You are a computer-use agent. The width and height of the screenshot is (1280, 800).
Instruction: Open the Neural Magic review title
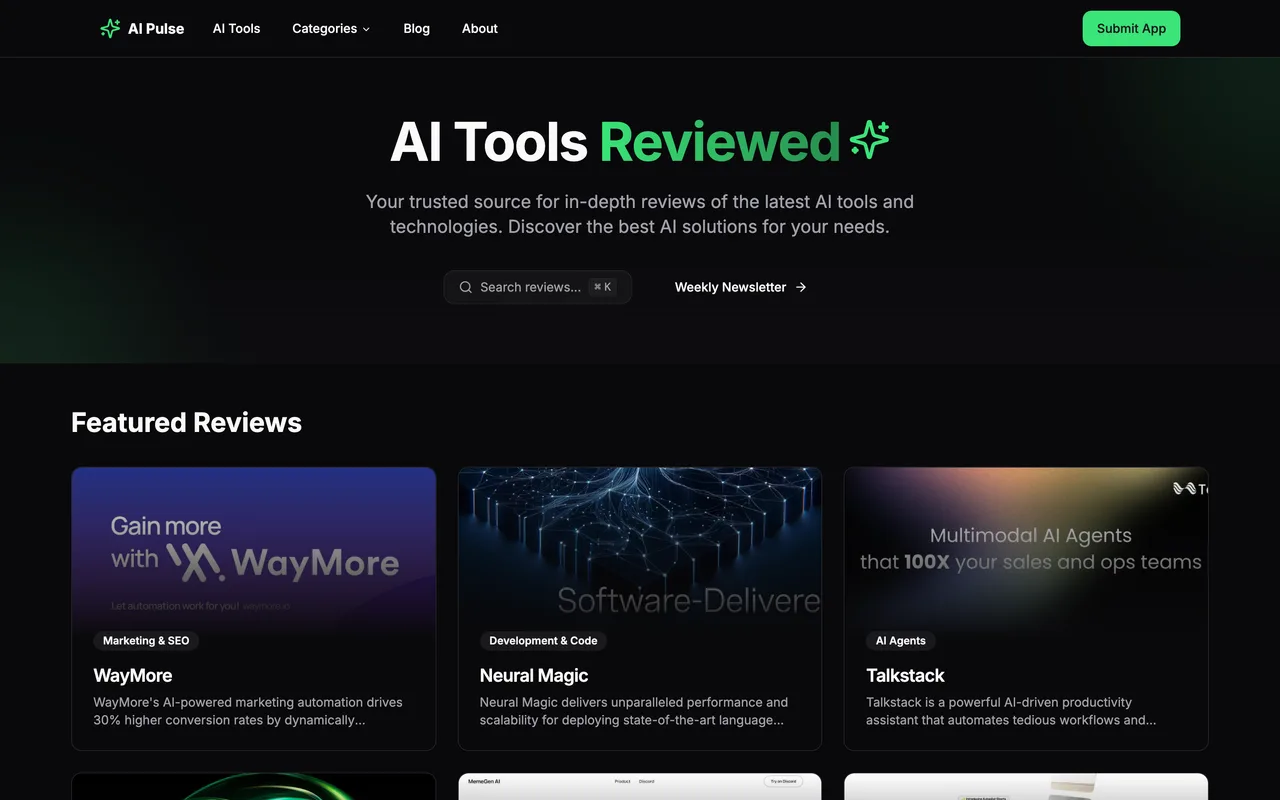[534, 676]
